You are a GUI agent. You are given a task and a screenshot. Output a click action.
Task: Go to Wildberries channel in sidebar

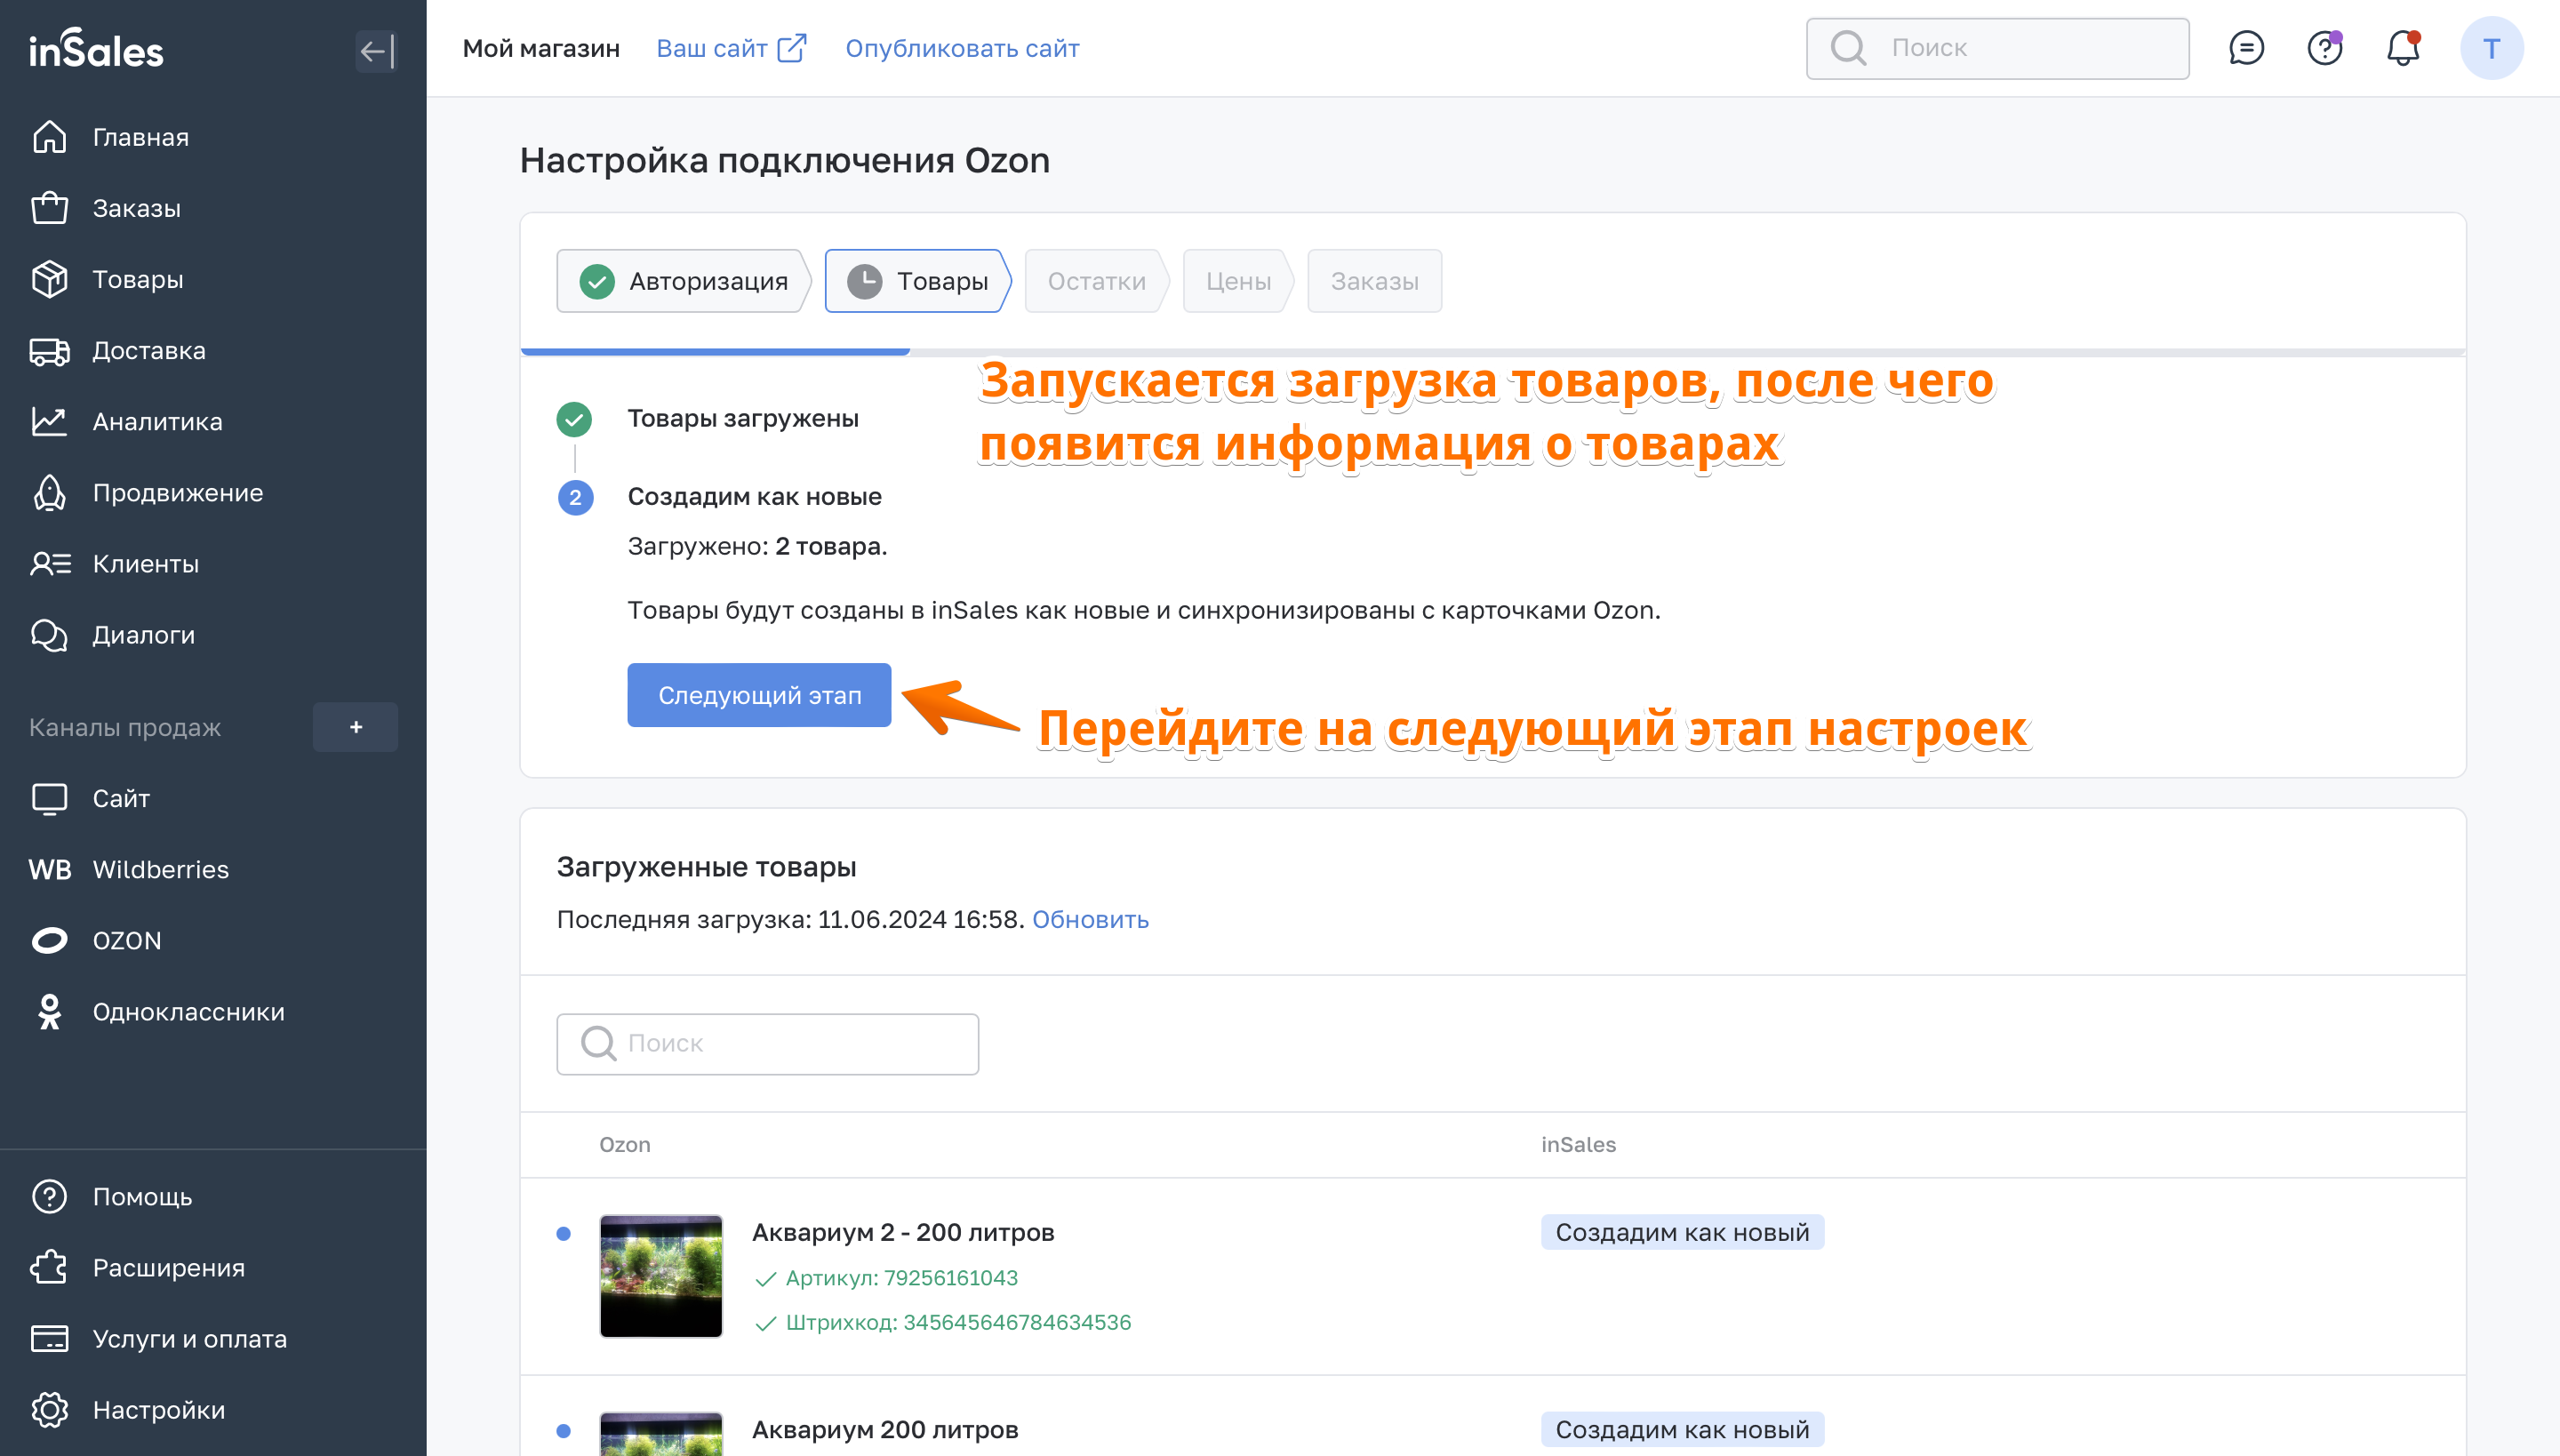[160, 869]
